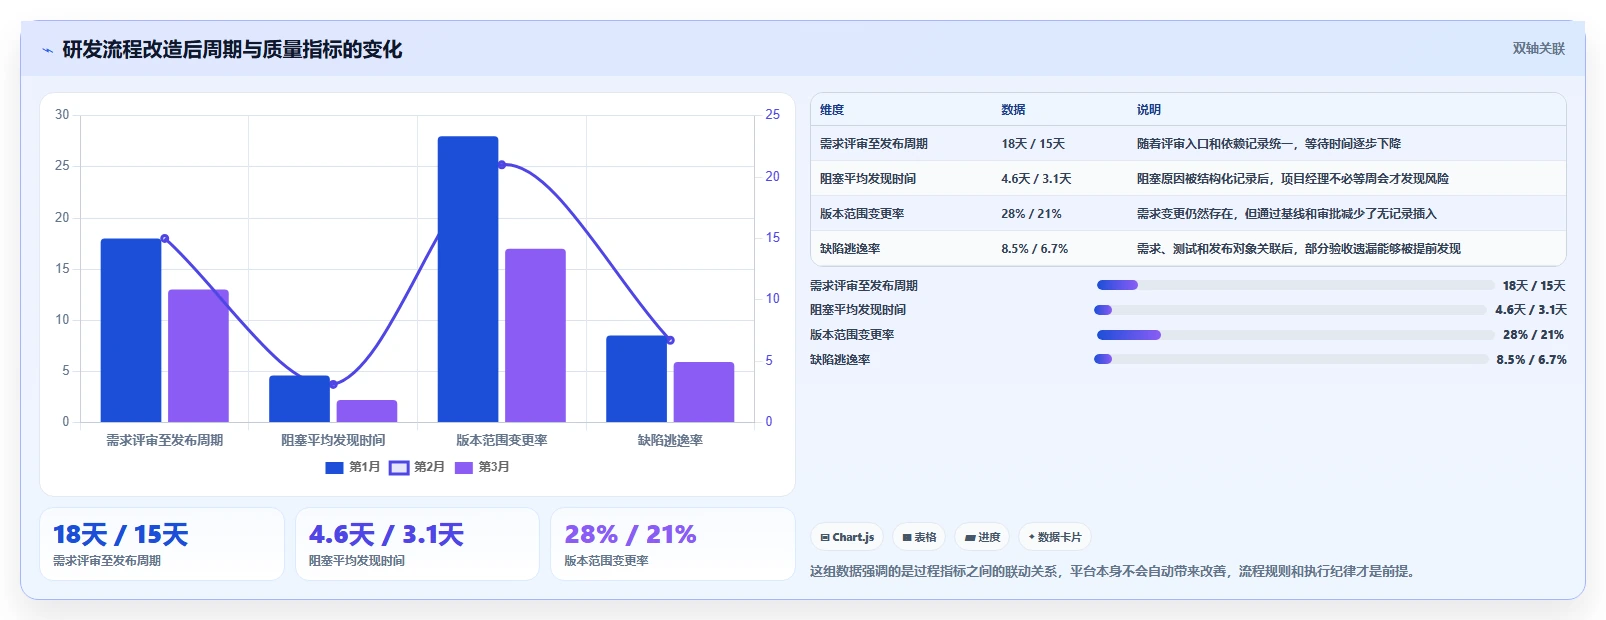Click table value 4.6天 / 3.1天

pyautogui.click(x=1036, y=179)
